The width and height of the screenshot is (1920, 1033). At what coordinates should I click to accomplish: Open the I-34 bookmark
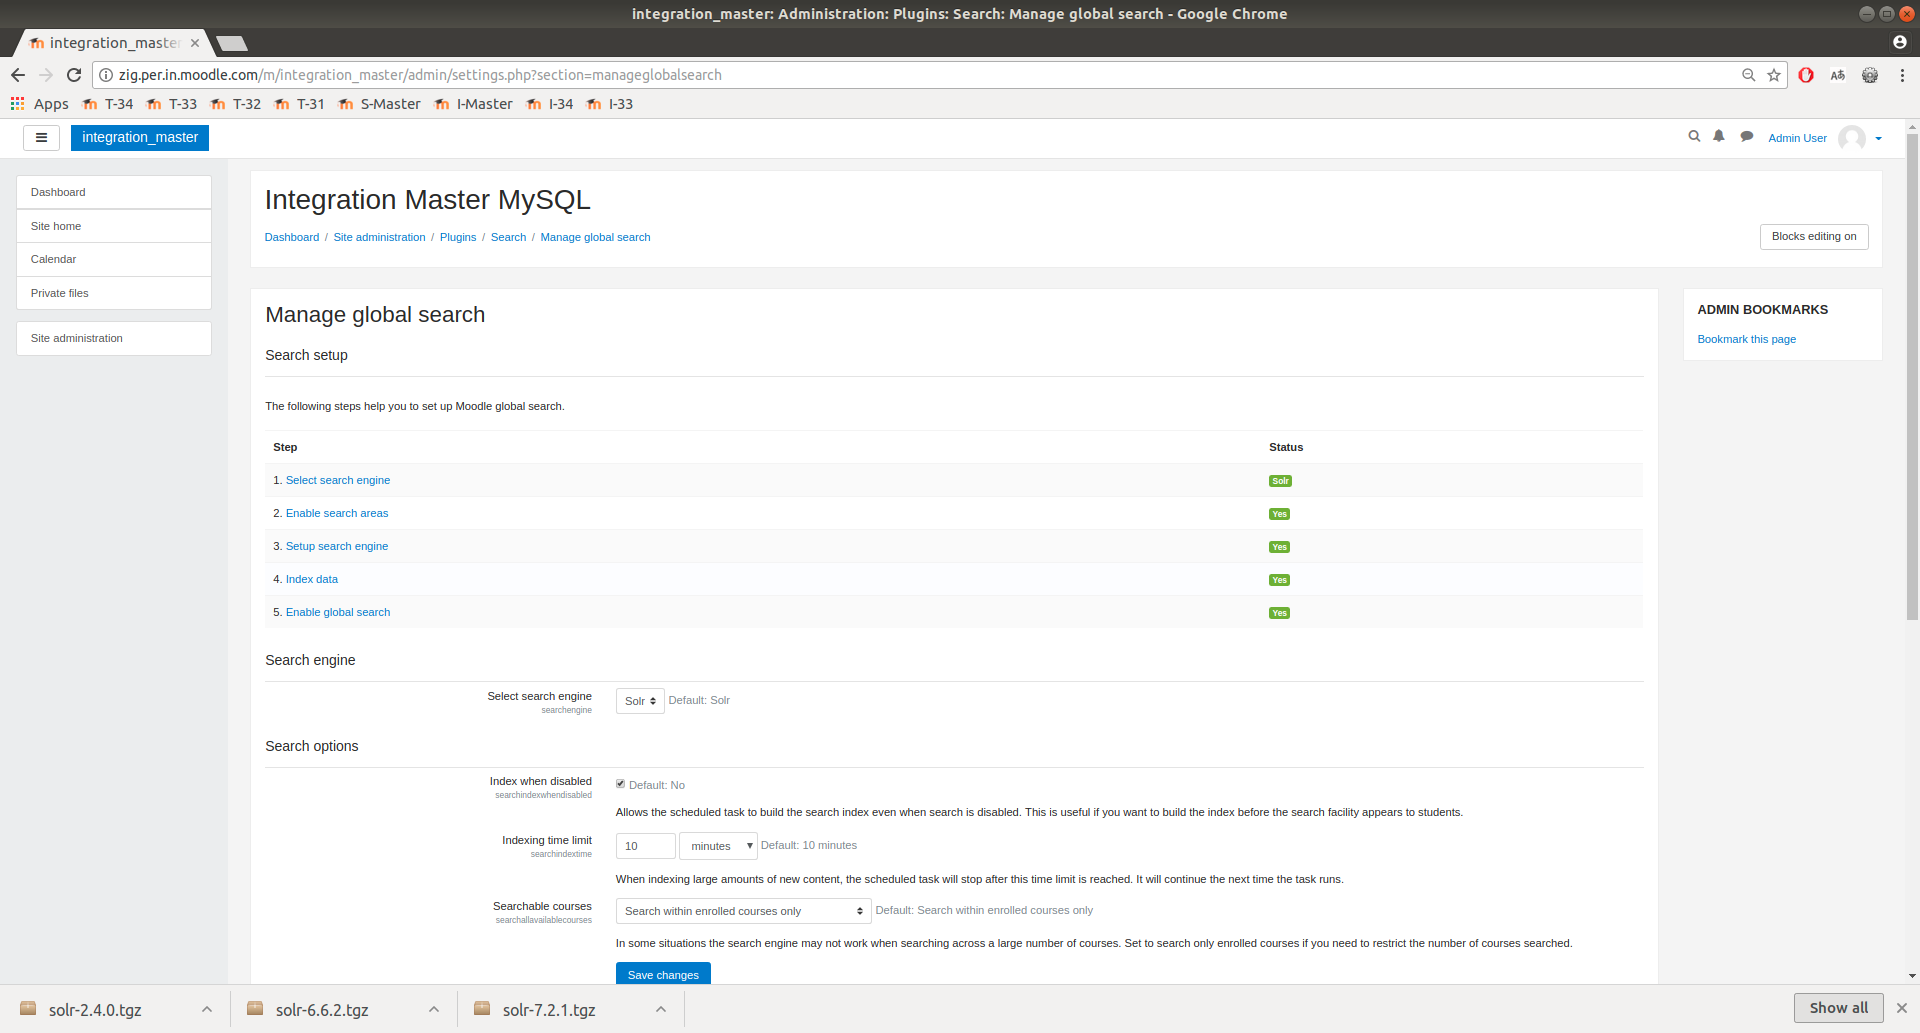550,104
